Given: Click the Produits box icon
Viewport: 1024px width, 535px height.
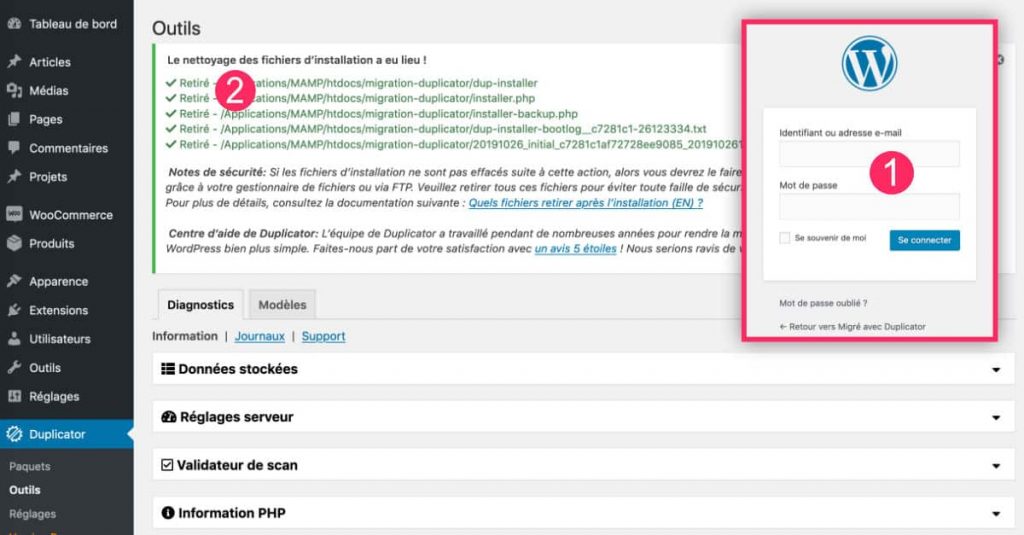Looking at the screenshot, I should (x=14, y=243).
